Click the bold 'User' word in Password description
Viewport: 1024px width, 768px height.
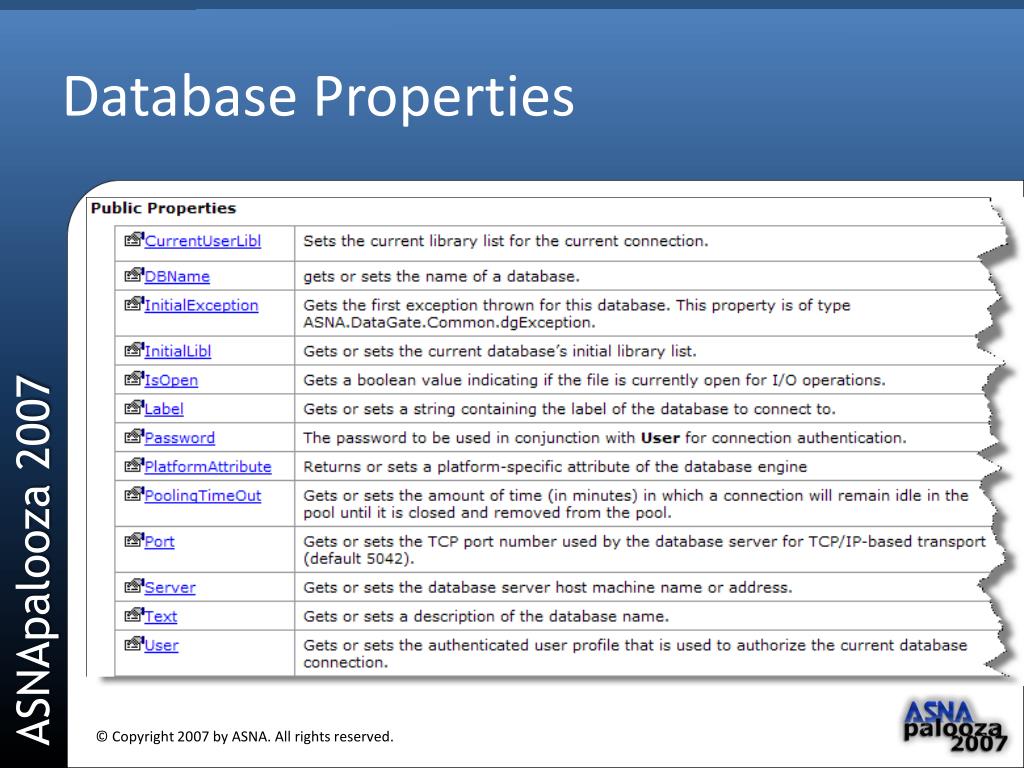(660, 438)
